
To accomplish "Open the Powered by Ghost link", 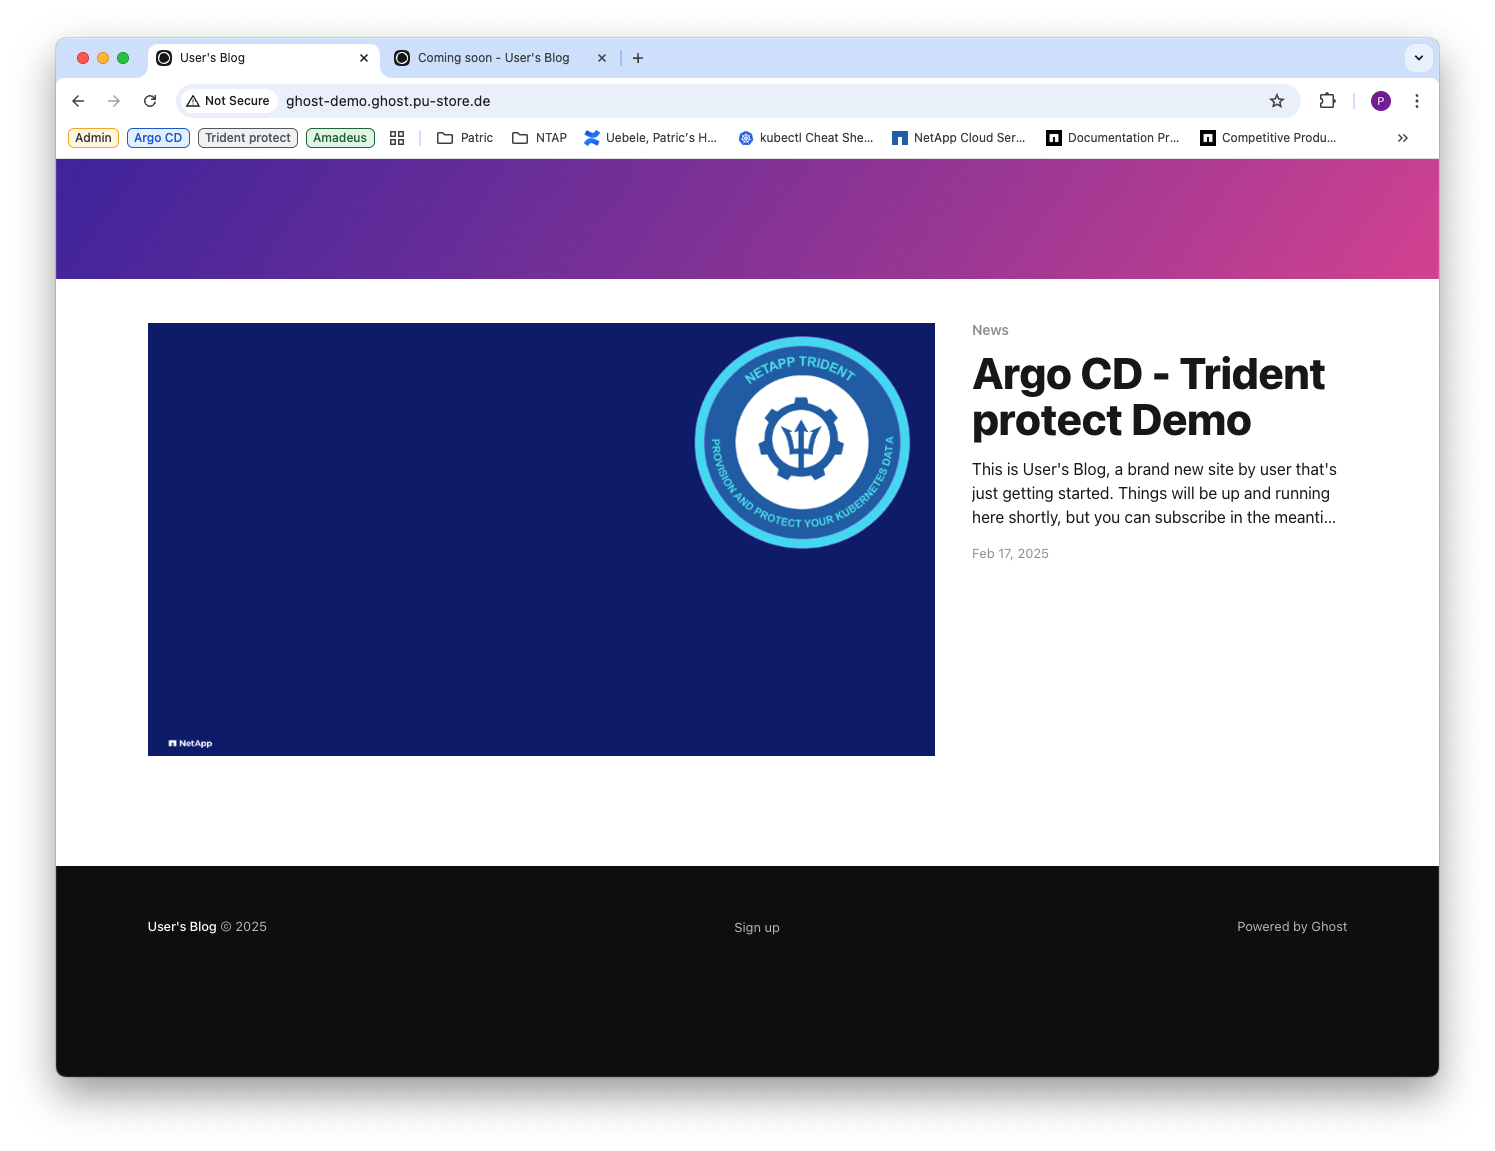I will click(x=1292, y=927).
